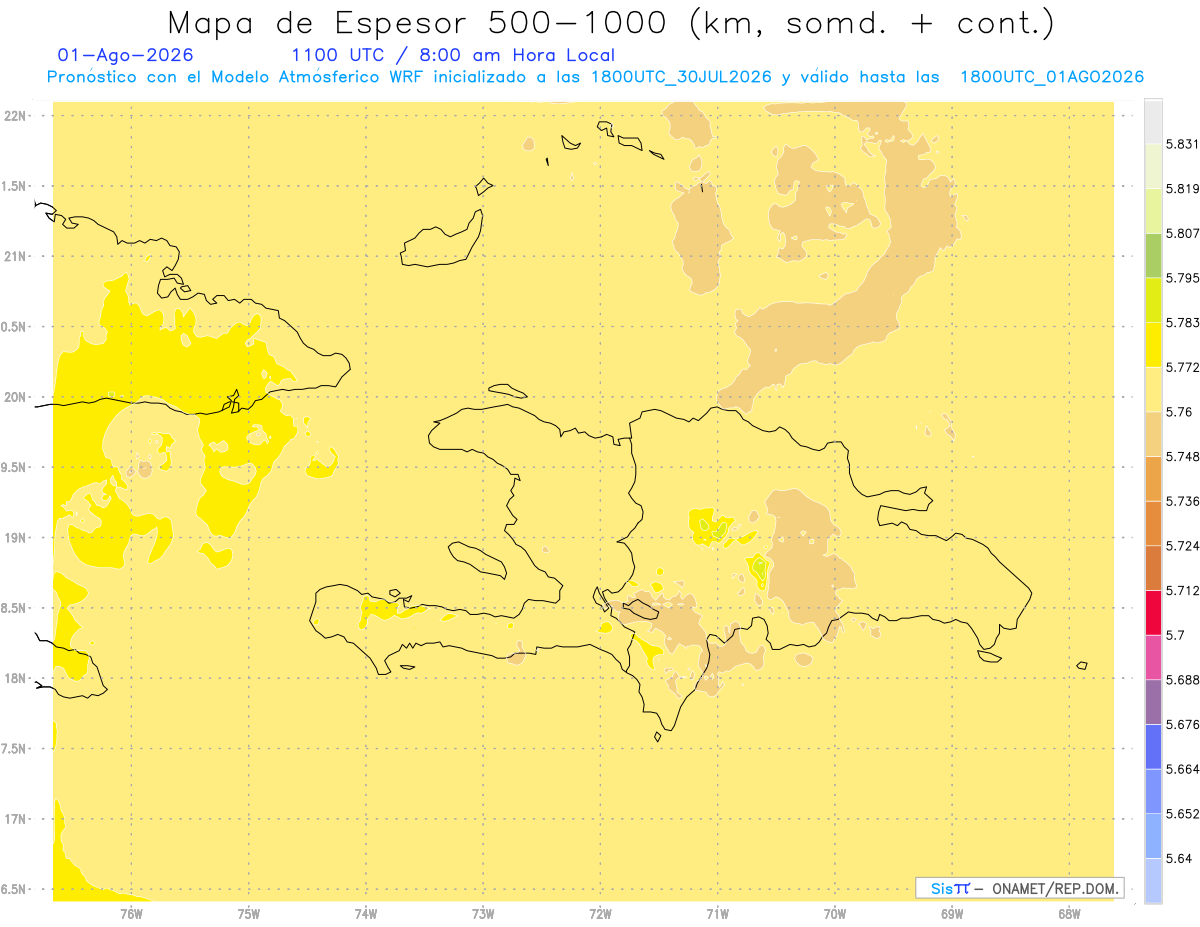Screen dimensions: 1200x927
Task: Click legend value '5.795'
Action: 1183,278
